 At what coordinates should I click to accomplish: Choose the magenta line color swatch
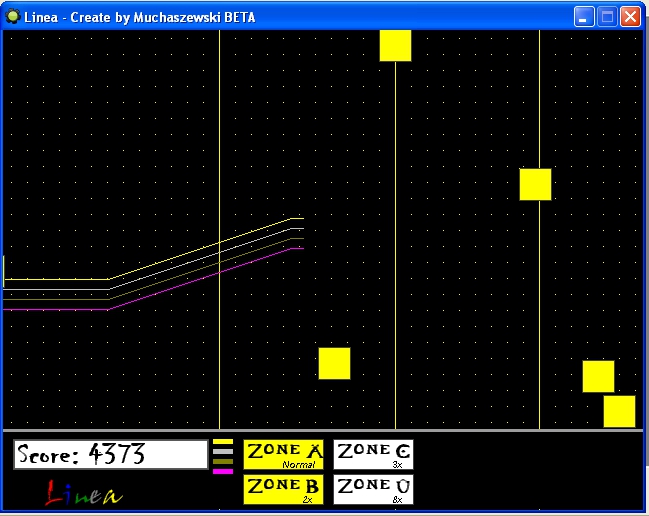[x=223, y=471]
